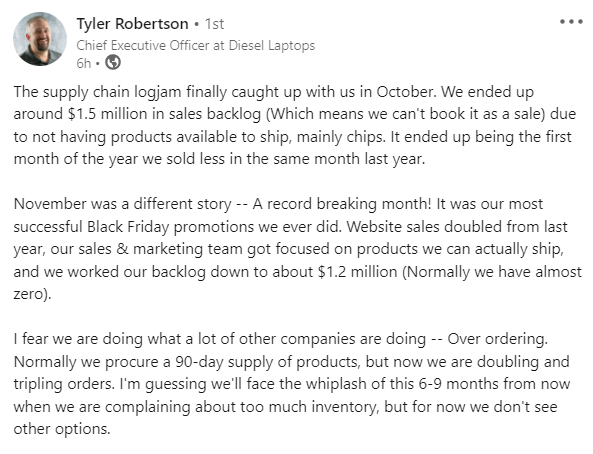Viewport: 593px width, 454px height.
Task: Open the three-dot post options menu
Action: click(571, 22)
